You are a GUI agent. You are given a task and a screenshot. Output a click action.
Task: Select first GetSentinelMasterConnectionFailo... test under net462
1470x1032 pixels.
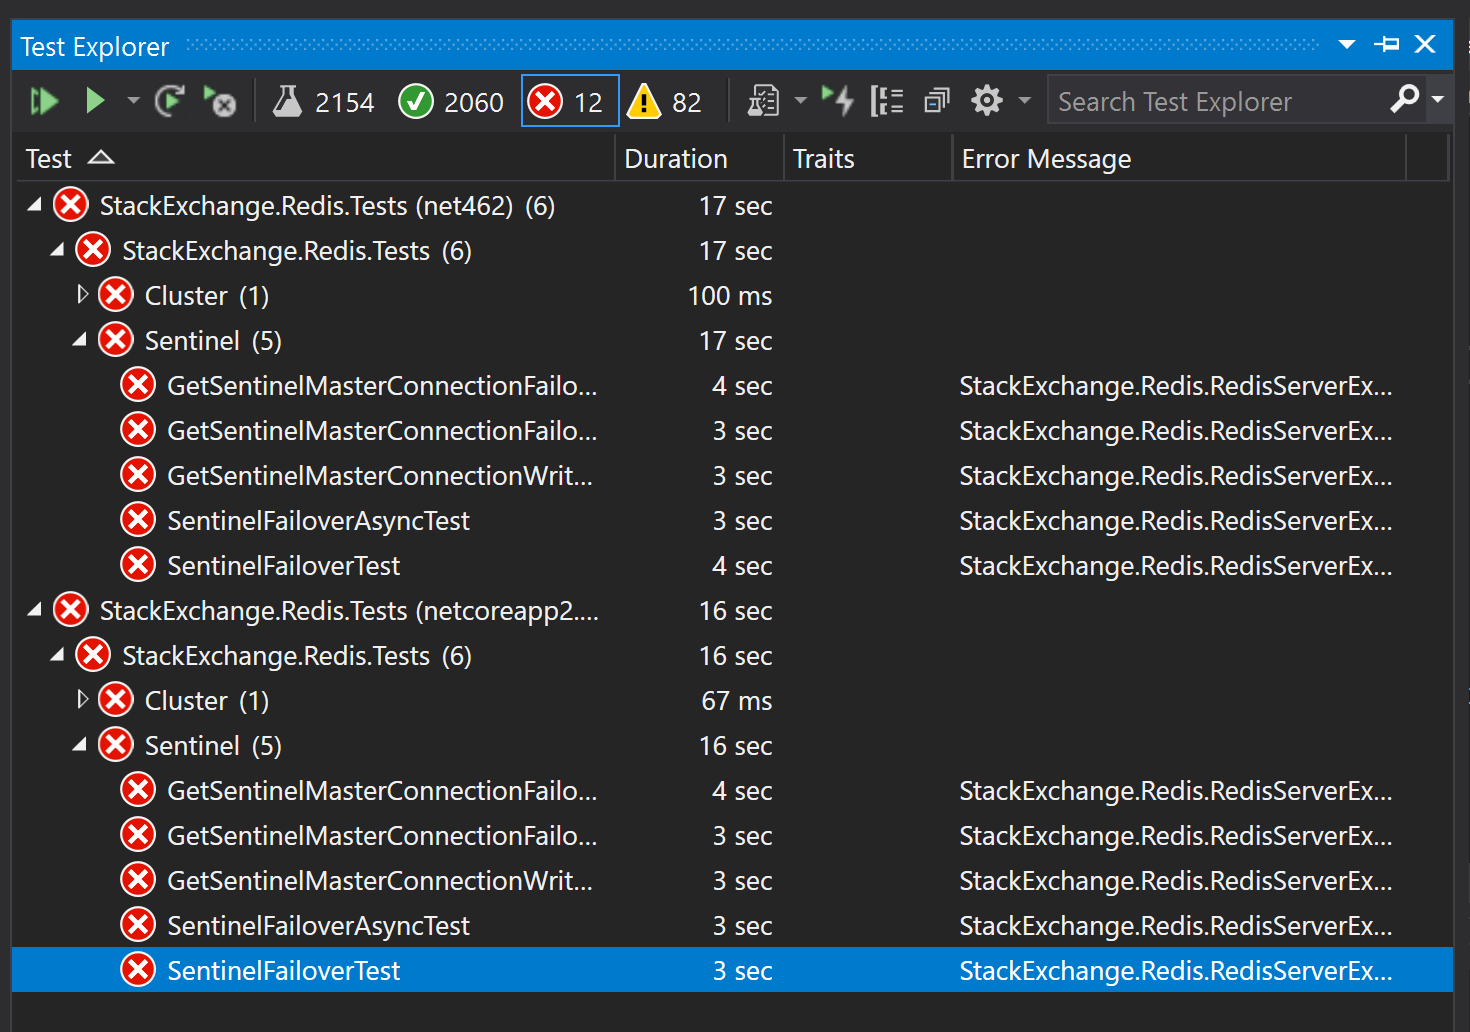point(732,386)
